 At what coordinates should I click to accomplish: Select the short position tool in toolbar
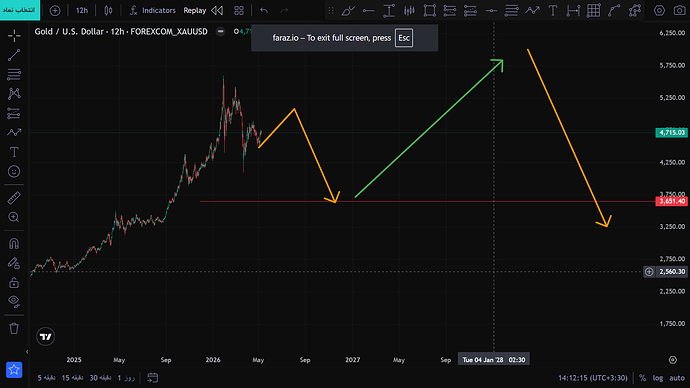point(470,11)
